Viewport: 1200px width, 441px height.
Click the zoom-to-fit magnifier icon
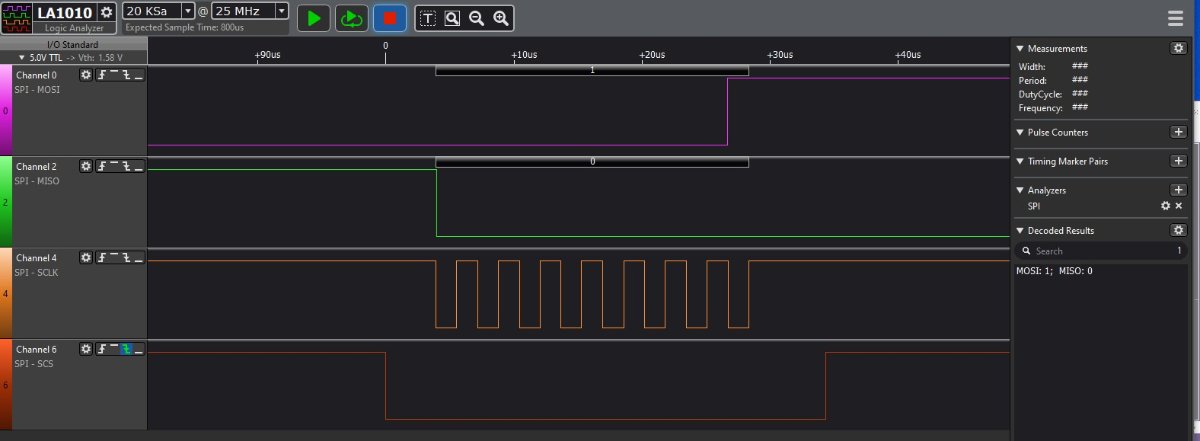452,18
